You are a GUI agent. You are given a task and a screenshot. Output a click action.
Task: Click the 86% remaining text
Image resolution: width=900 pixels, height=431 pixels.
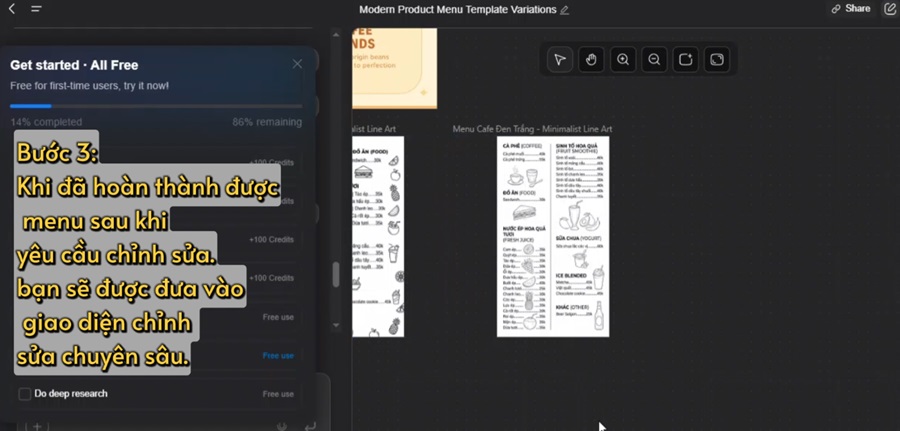click(x=267, y=122)
